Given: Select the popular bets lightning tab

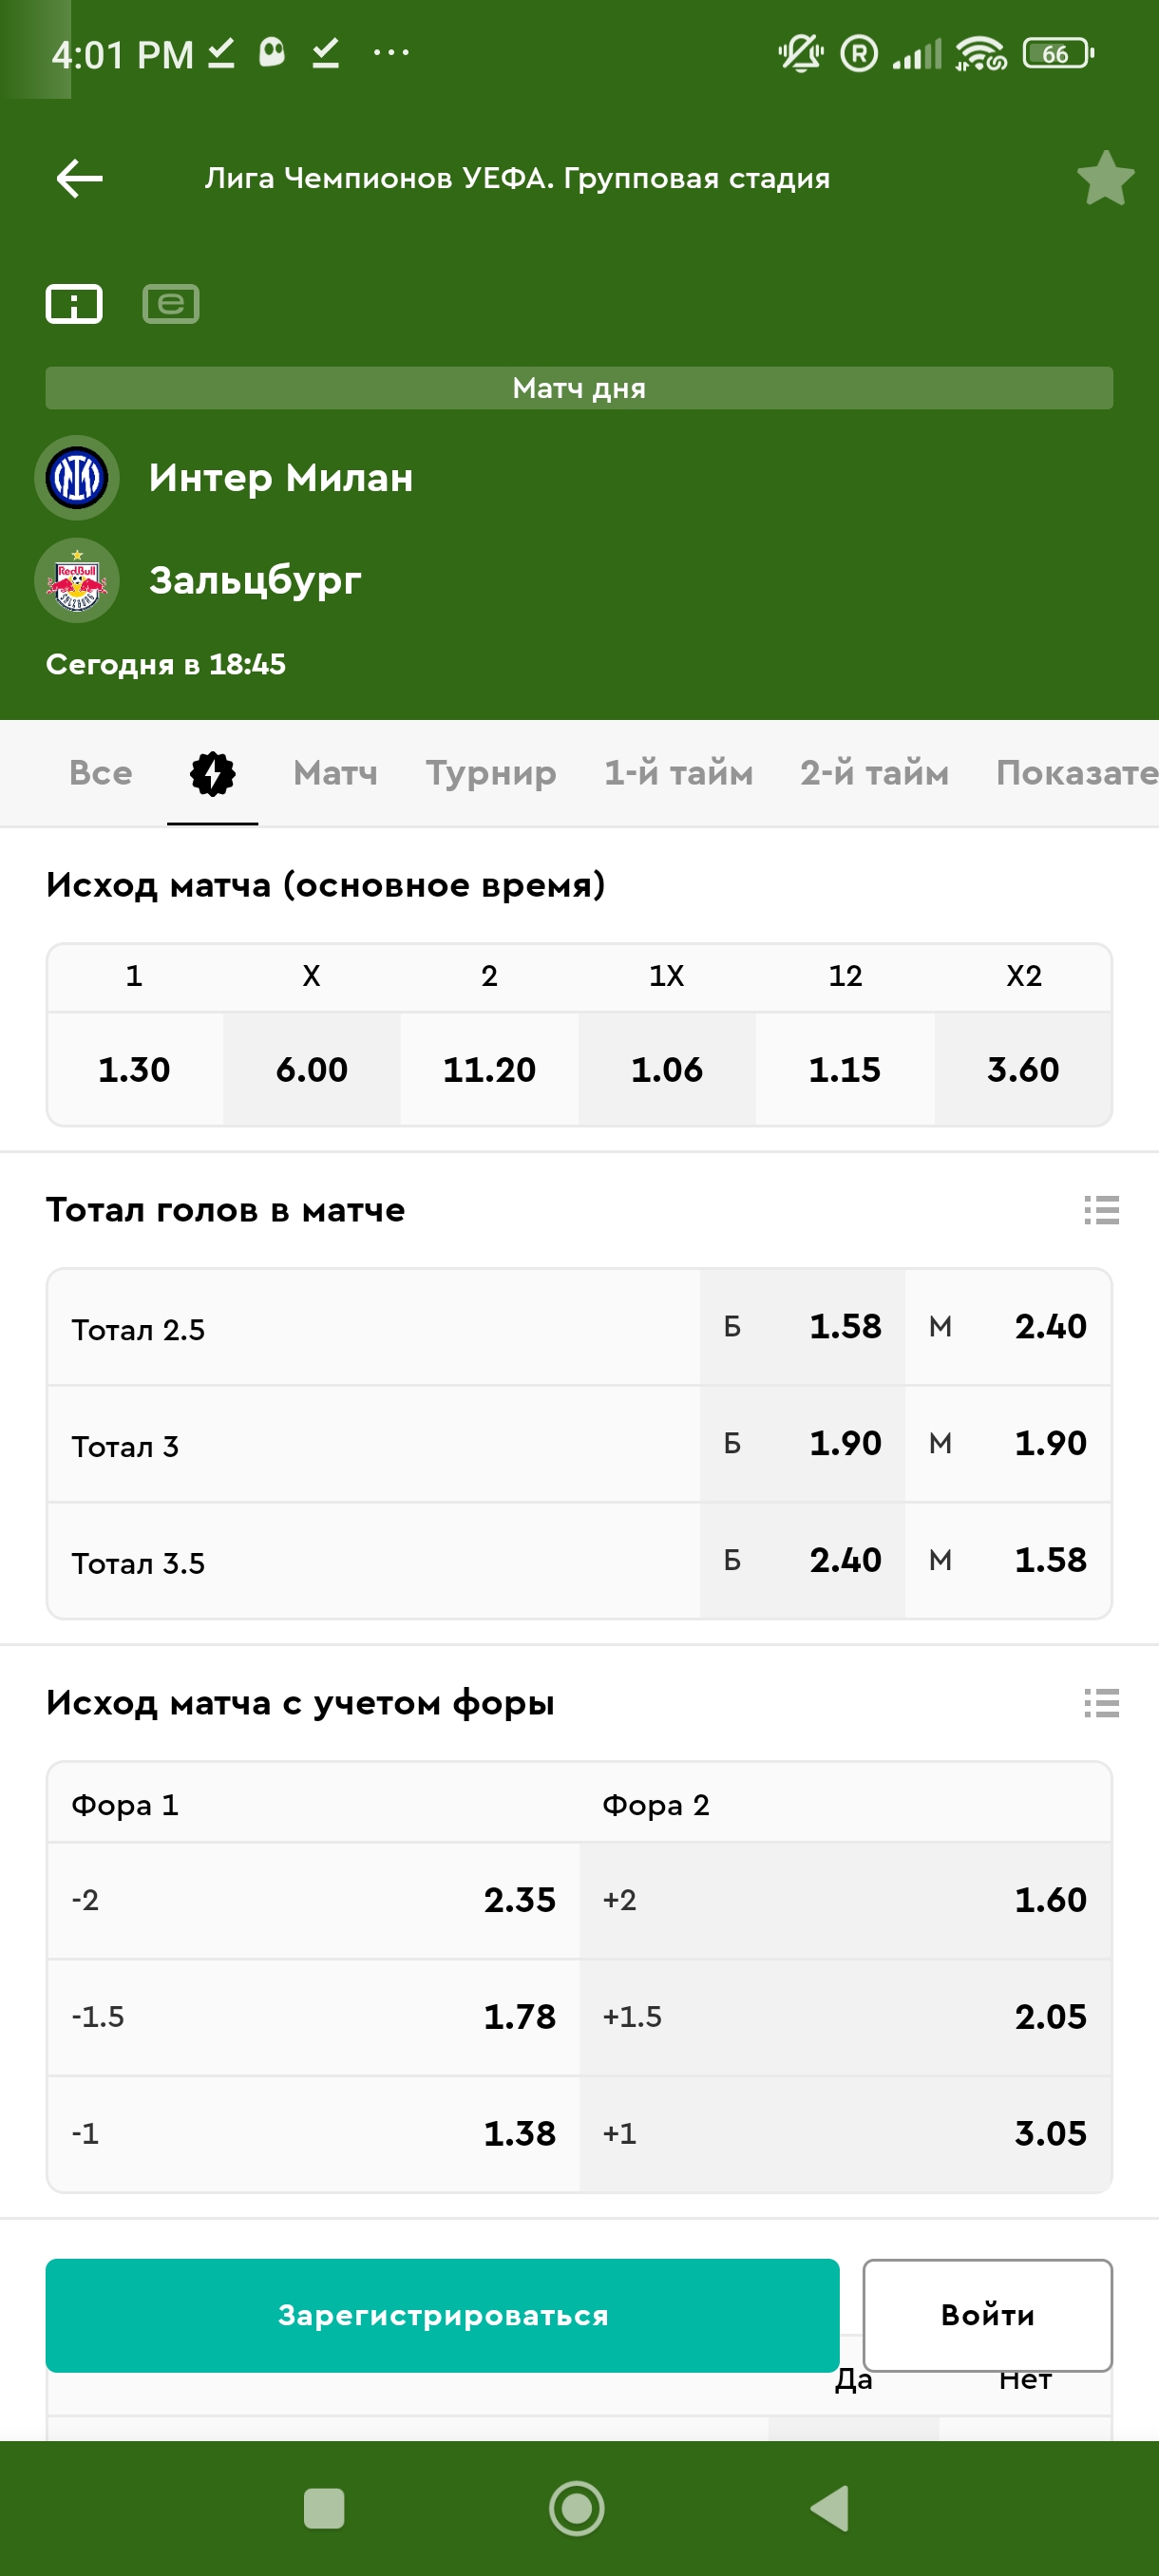Looking at the screenshot, I should pos(213,774).
